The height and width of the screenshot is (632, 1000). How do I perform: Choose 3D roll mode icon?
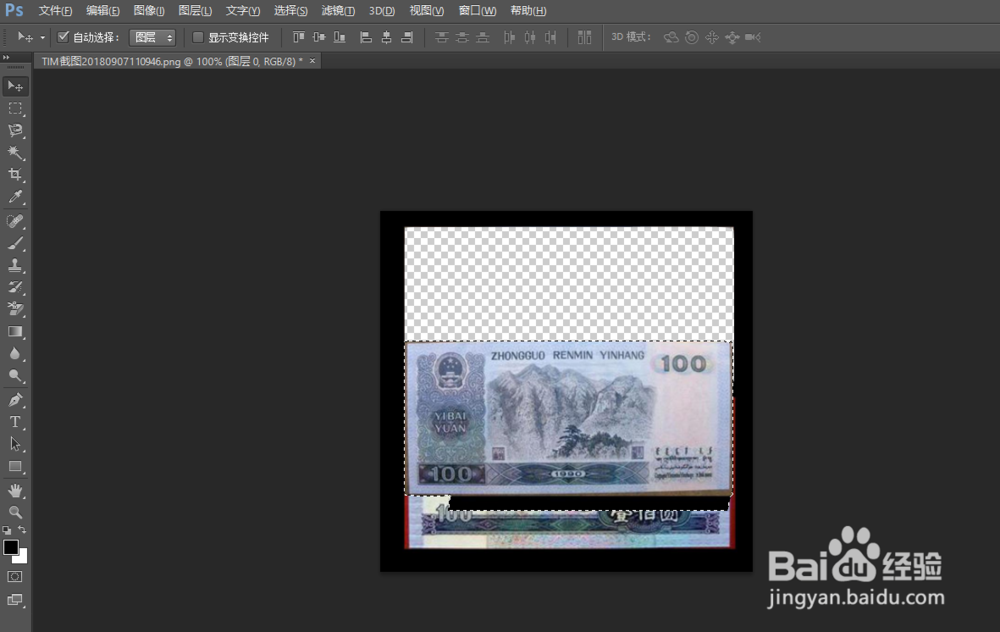pyautogui.click(x=691, y=37)
